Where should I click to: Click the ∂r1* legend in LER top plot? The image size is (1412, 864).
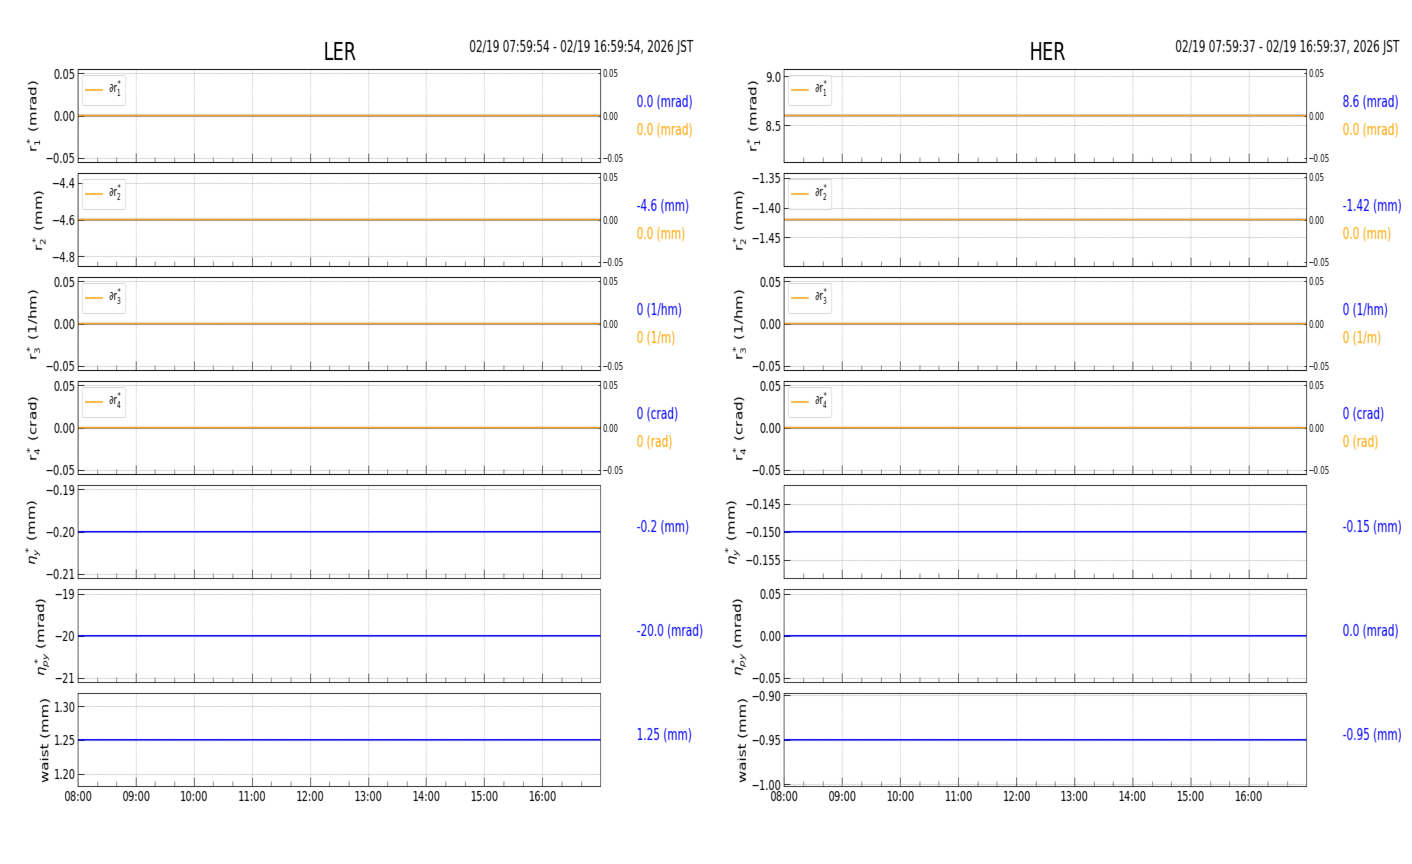click(104, 90)
